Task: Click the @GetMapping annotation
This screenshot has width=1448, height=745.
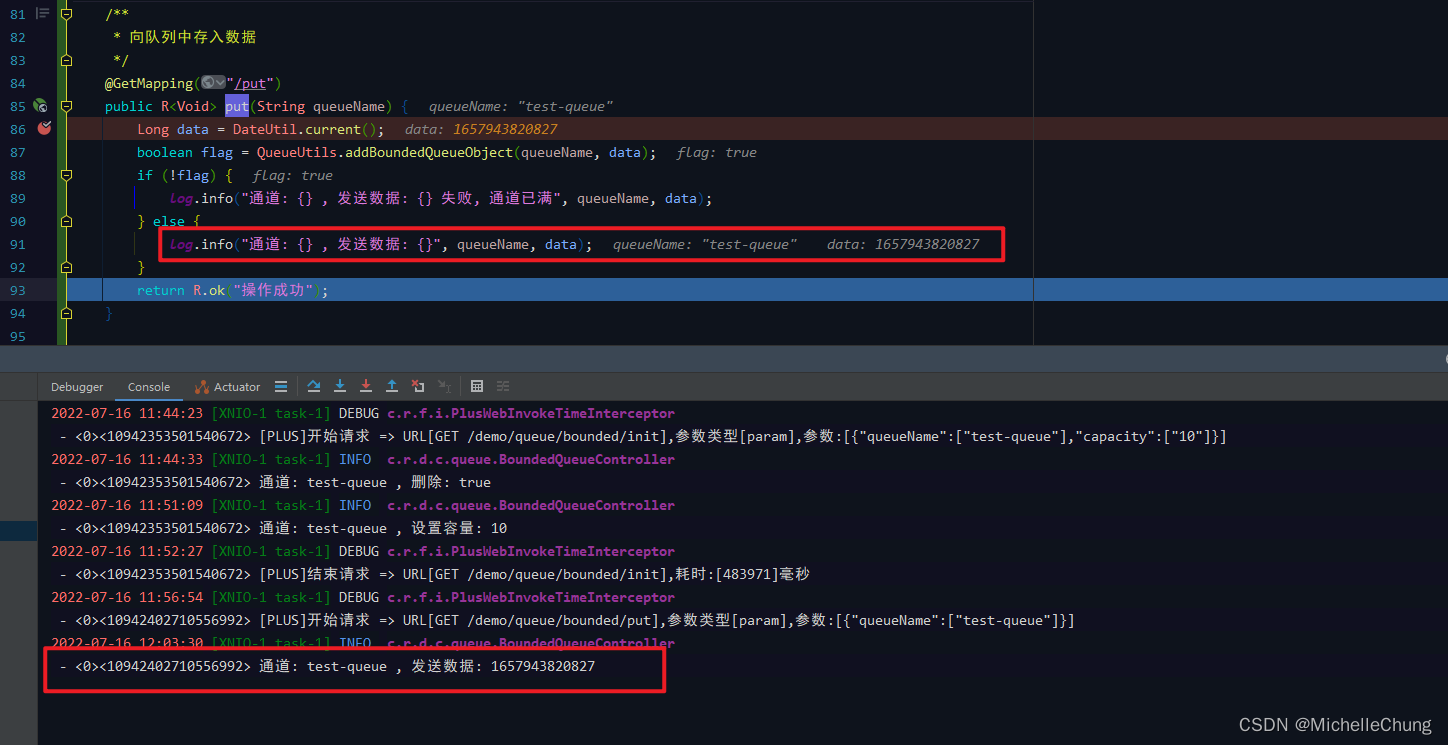Action: pyautogui.click(x=148, y=83)
